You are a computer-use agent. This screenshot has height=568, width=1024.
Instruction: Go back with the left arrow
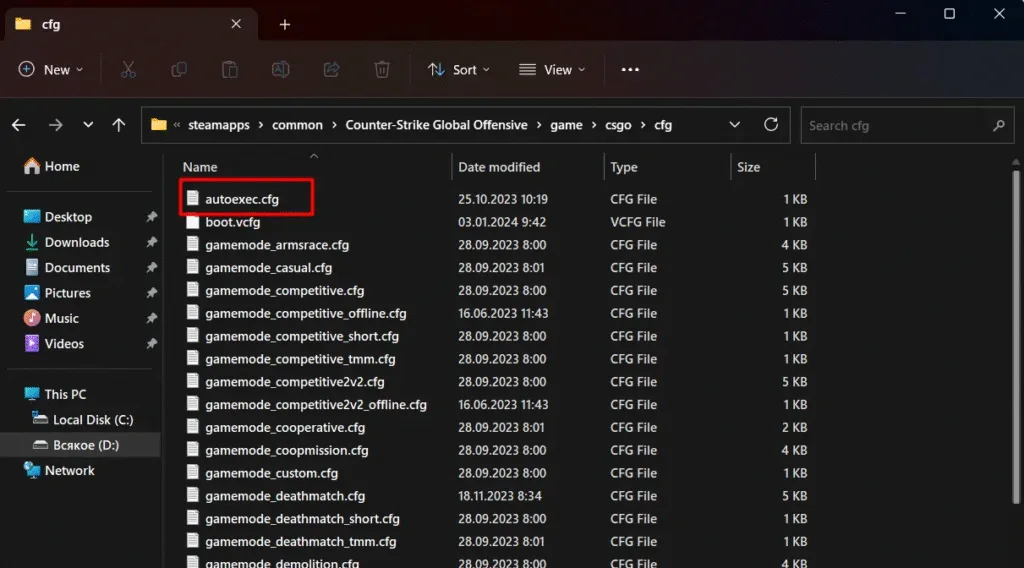(x=18, y=125)
